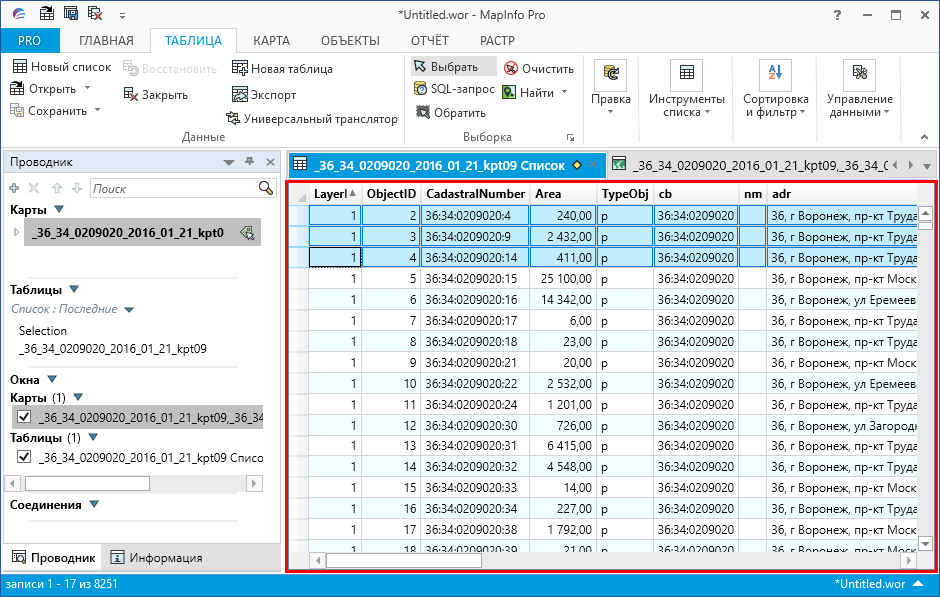Open the Сортировка и фильтр dropdown
The height and width of the screenshot is (597, 940).
pos(775,105)
